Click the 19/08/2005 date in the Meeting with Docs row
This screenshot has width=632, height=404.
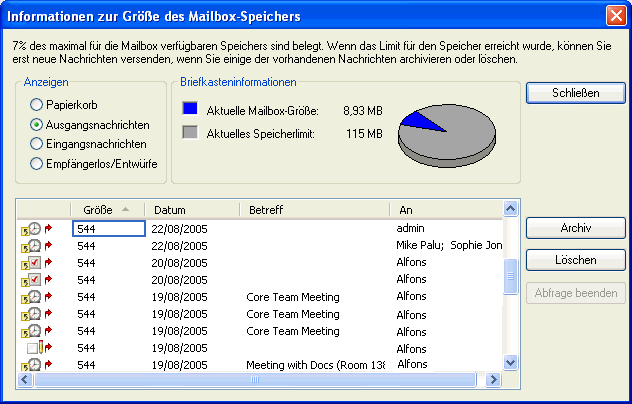coord(179,365)
